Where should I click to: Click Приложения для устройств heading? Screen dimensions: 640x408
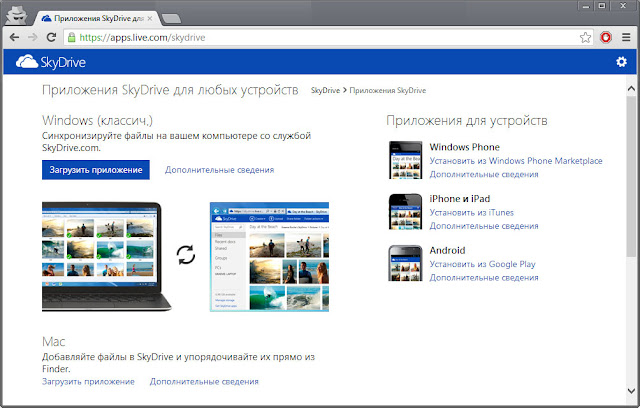tap(467, 120)
